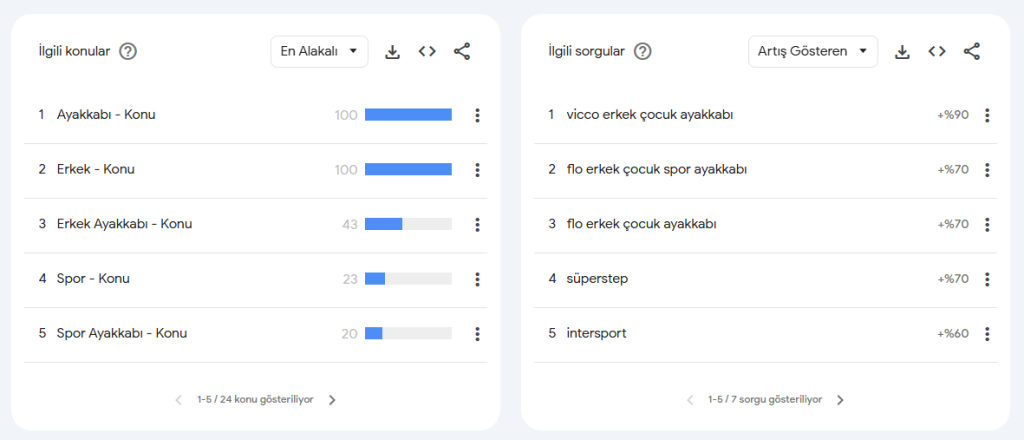Open the vicco erkek çocuk ayakkabı query
This screenshot has width=1024, height=440.
tap(649, 115)
